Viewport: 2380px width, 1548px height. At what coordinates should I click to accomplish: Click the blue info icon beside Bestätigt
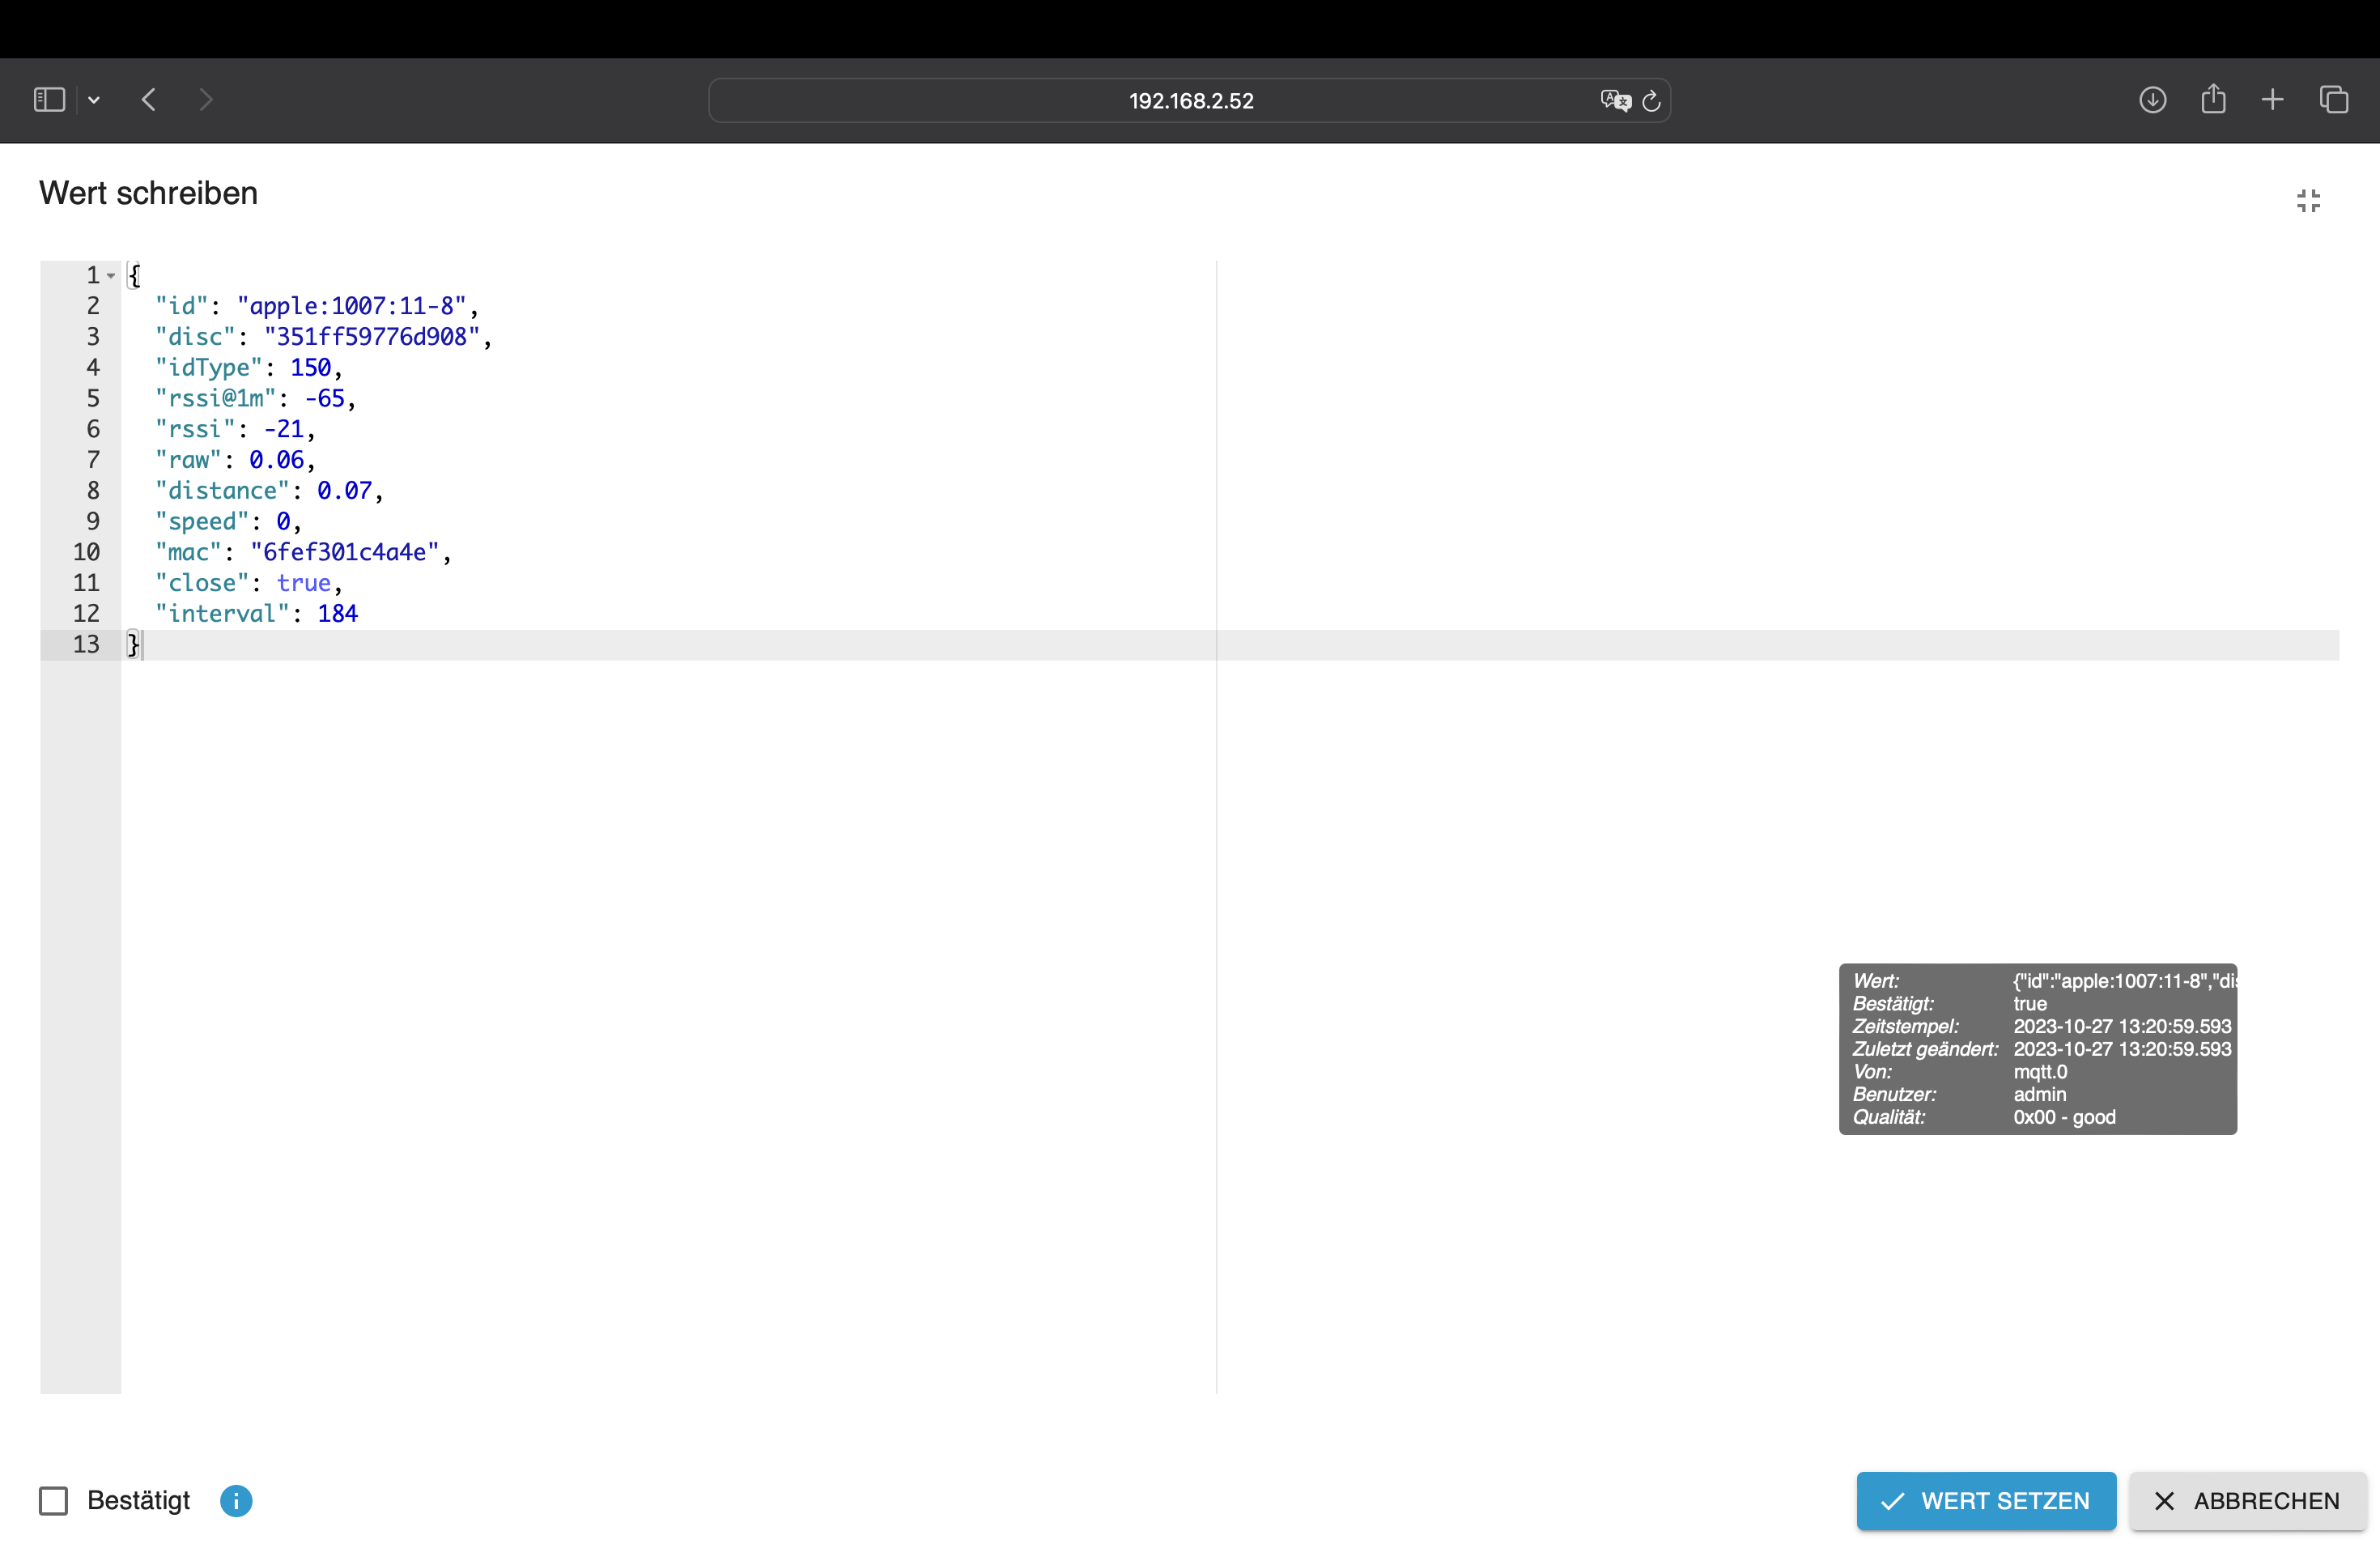click(236, 1500)
